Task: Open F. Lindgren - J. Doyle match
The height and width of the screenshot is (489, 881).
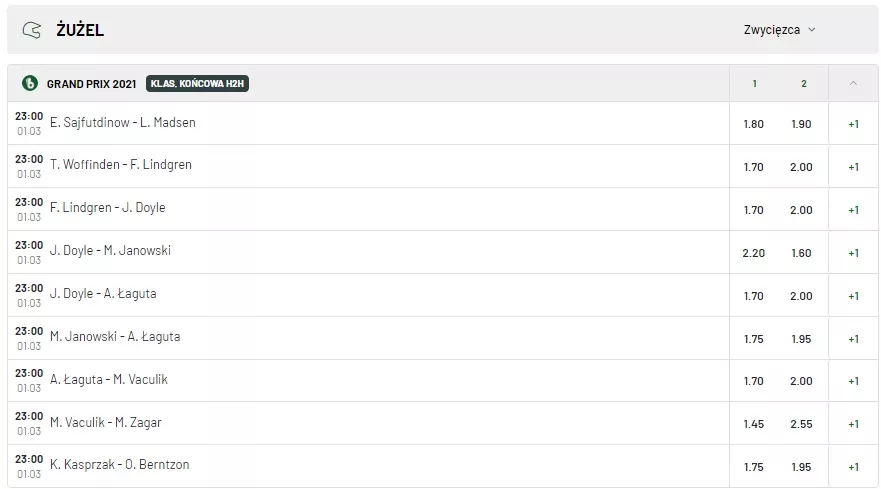Action: click(x=107, y=207)
